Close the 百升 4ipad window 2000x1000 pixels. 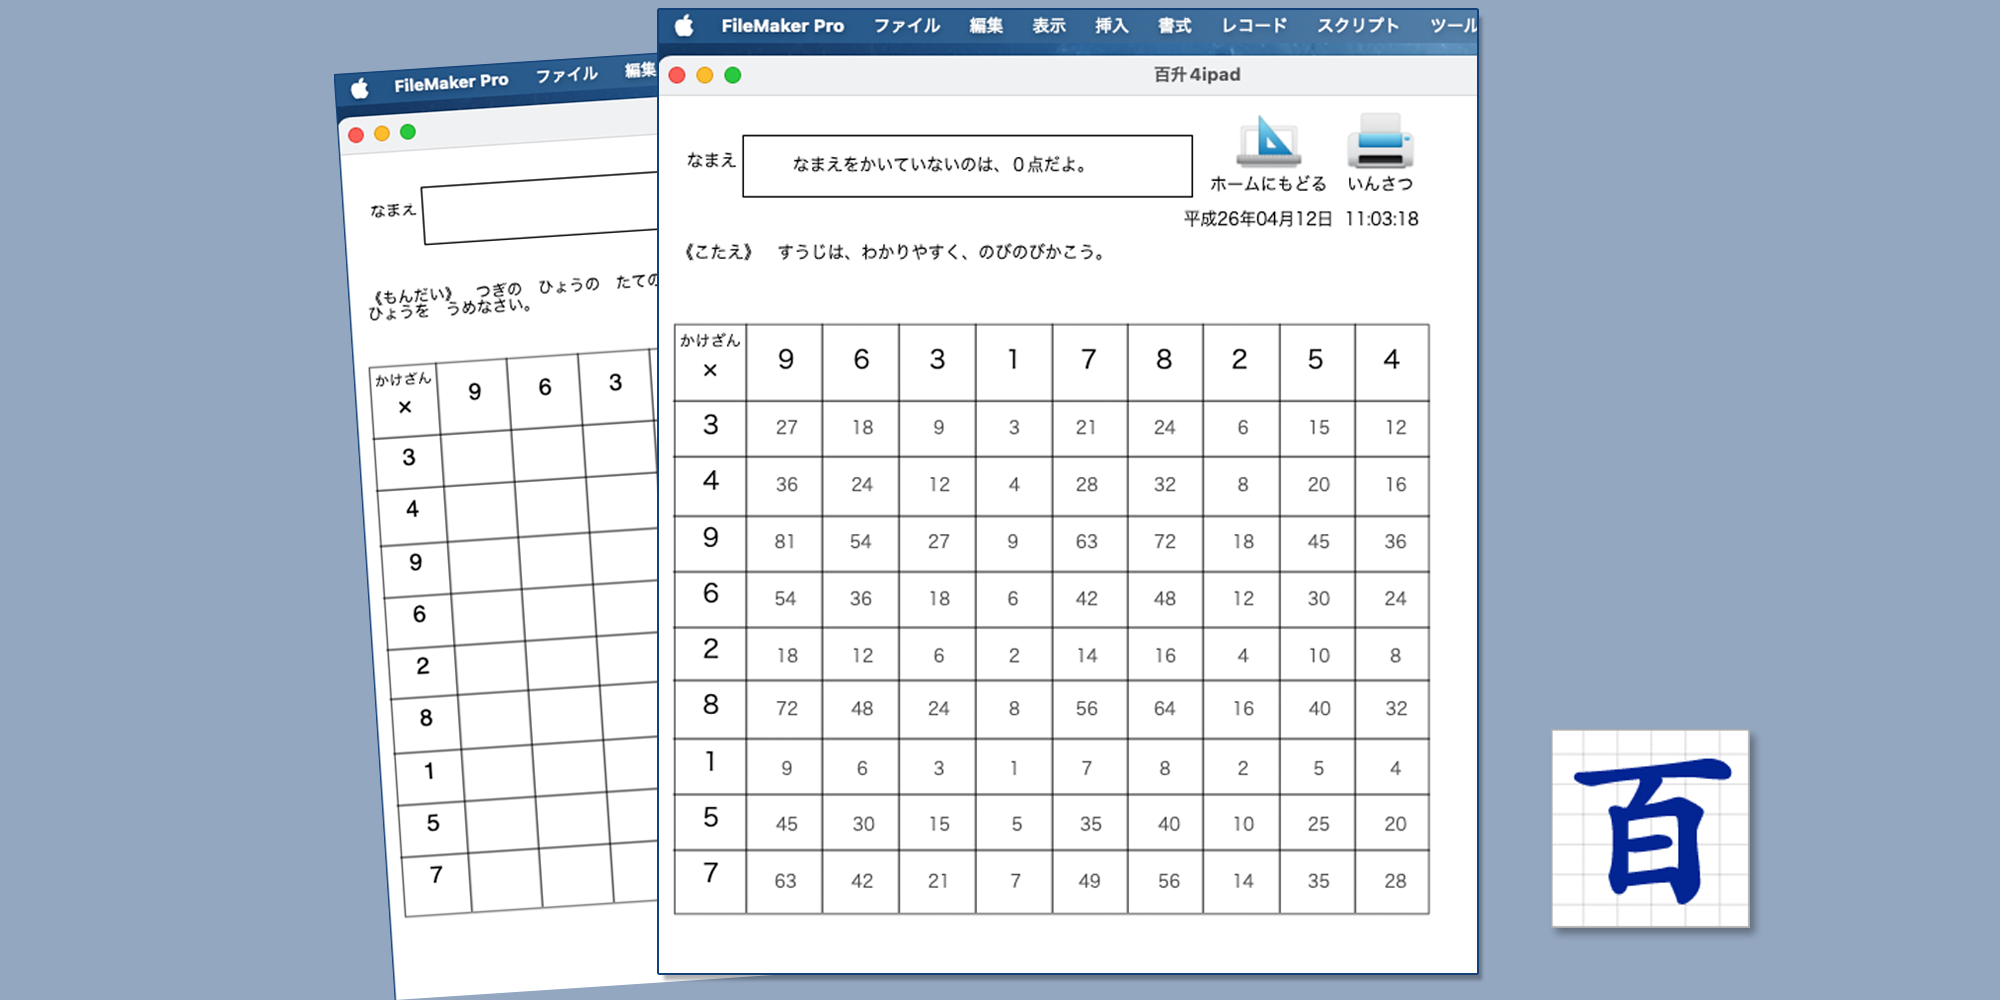(677, 75)
